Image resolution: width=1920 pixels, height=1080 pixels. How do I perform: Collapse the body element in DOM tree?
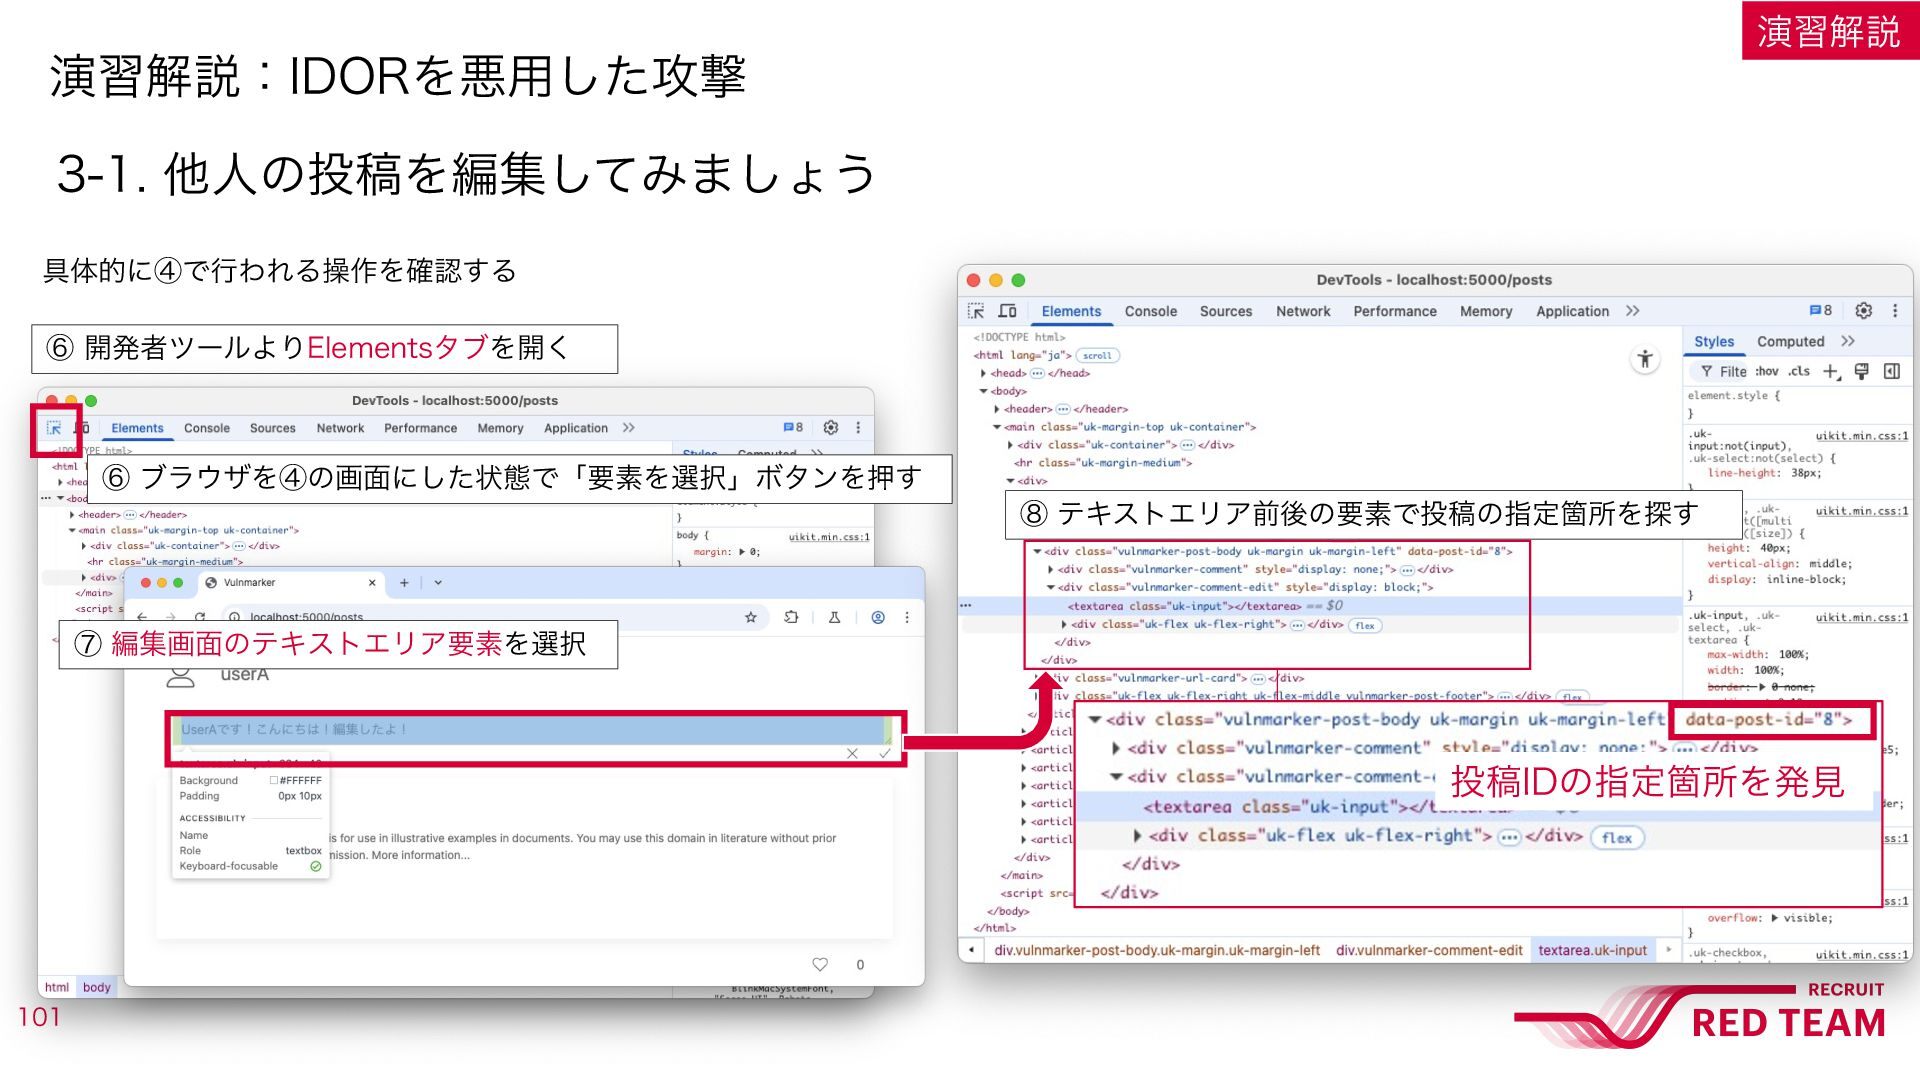click(x=983, y=391)
